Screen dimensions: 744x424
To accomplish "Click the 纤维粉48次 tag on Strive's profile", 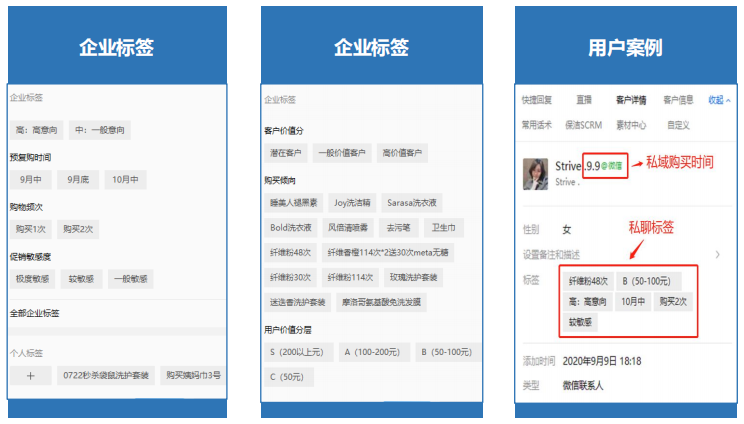I will pos(588,282).
